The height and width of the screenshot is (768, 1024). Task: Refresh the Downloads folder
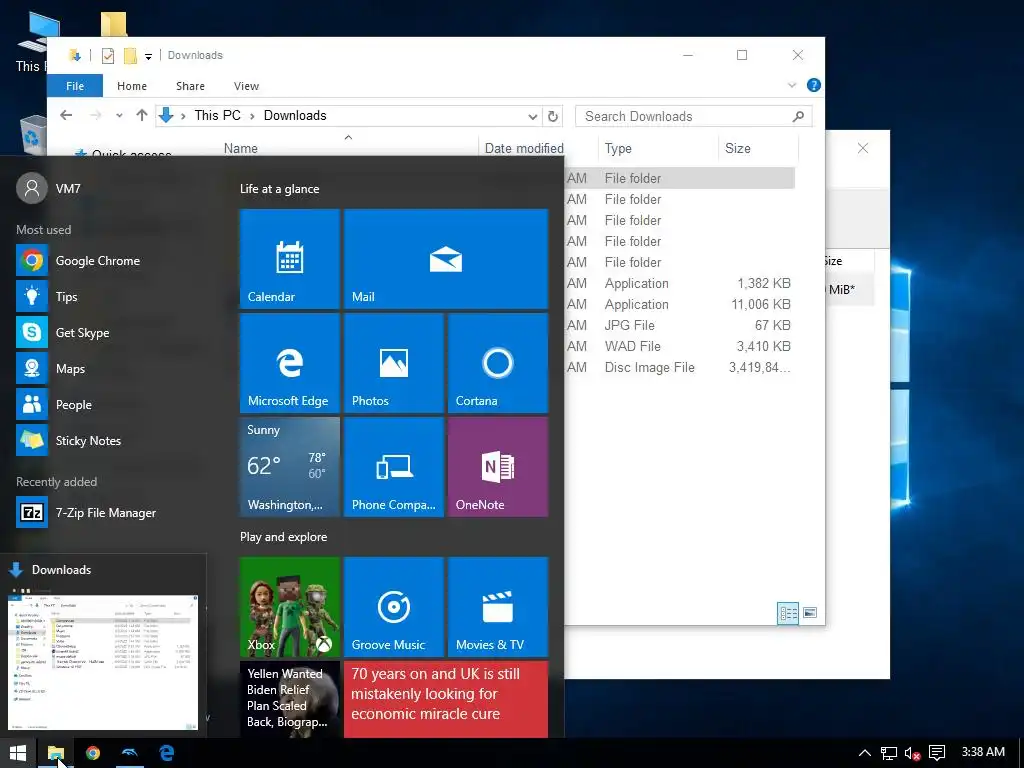pyautogui.click(x=552, y=116)
